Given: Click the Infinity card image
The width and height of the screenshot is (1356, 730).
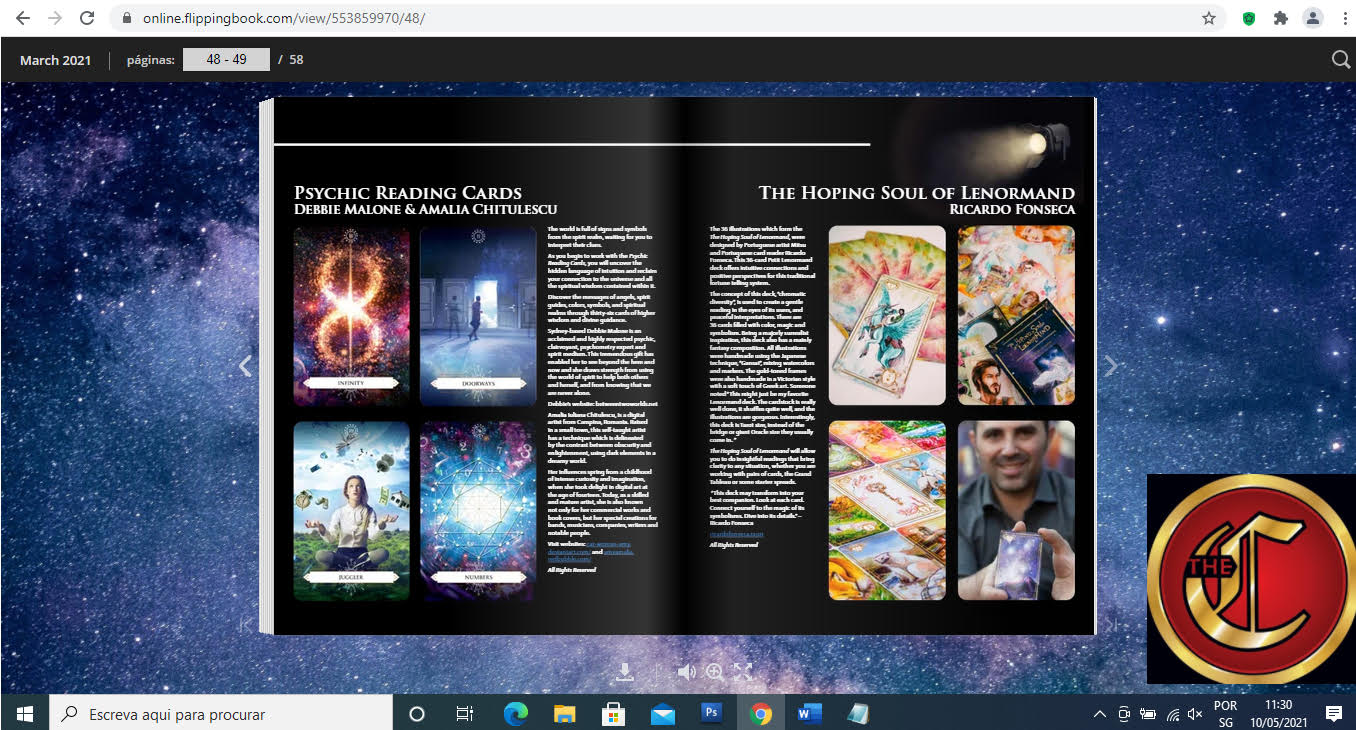Looking at the screenshot, I should pyautogui.click(x=351, y=315).
